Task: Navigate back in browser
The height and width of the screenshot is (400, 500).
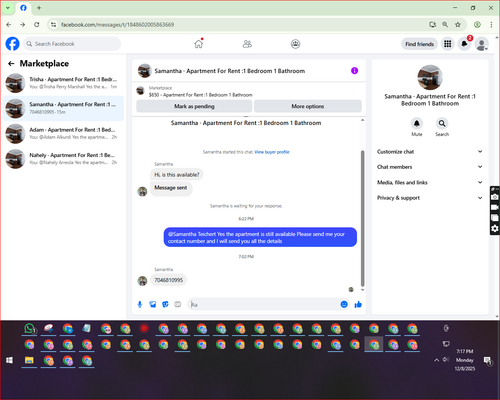Action: [x=9, y=25]
